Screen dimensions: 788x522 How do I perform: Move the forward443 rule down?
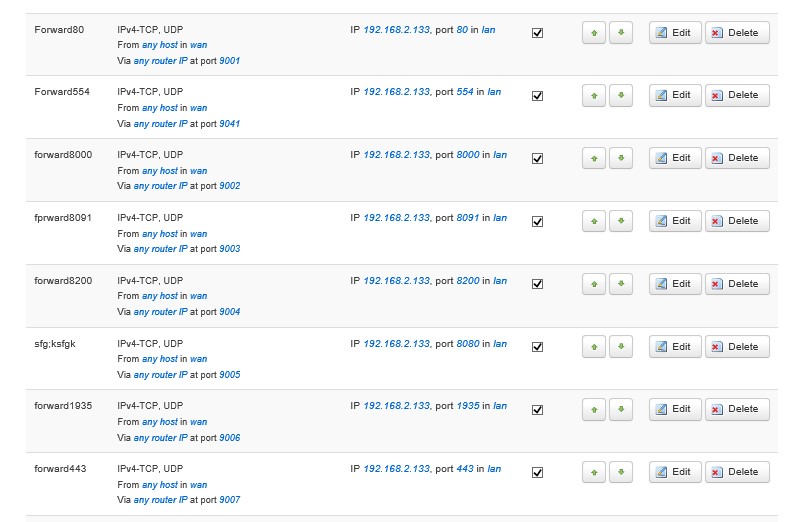point(621,472)
